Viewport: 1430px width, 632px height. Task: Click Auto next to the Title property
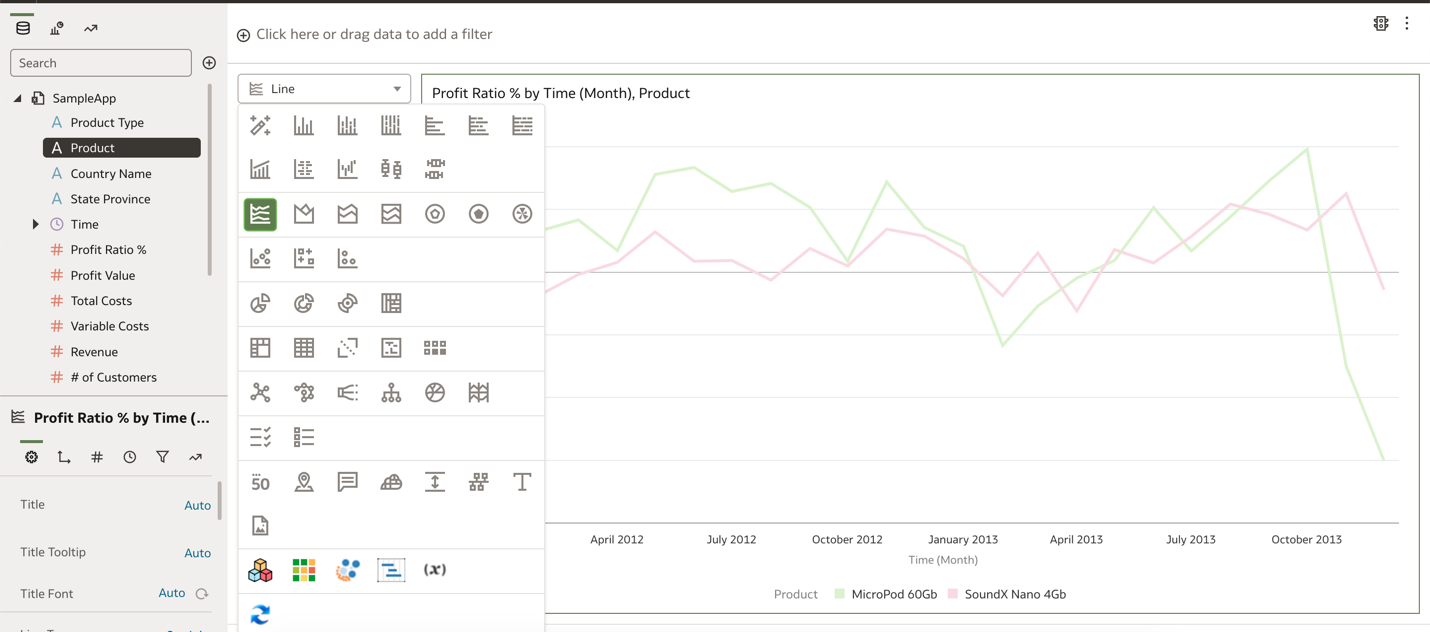197,505
